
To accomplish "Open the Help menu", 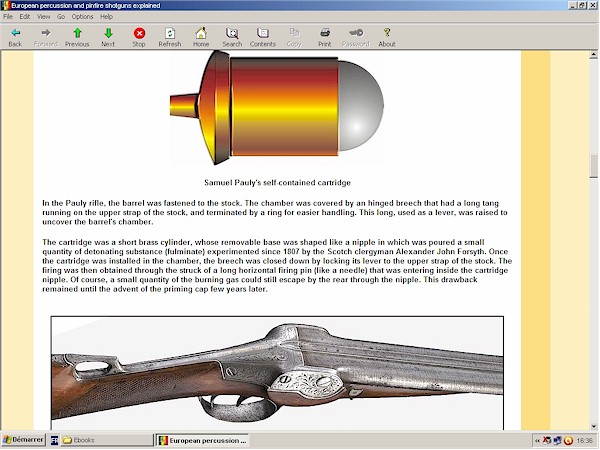I will pos(106,17).
